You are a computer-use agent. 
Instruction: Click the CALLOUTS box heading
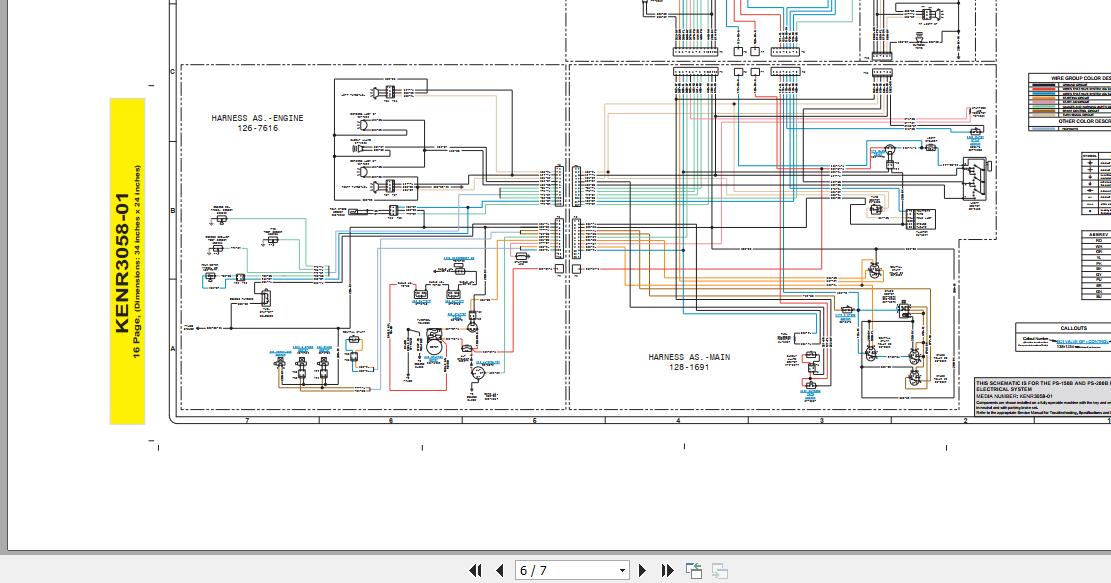pyautogui.click(x=1073, y=328)
